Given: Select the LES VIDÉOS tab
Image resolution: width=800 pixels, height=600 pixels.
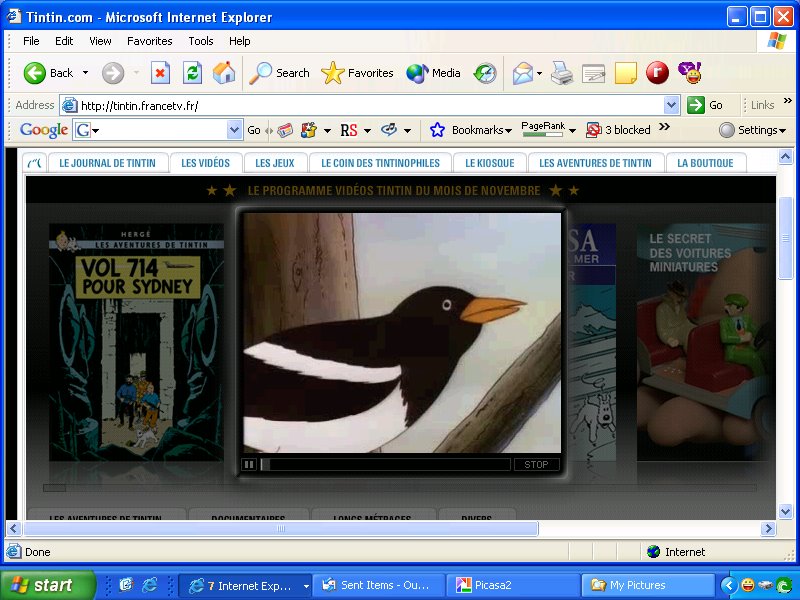Looking at the screenshot, I should click(206, 163).
